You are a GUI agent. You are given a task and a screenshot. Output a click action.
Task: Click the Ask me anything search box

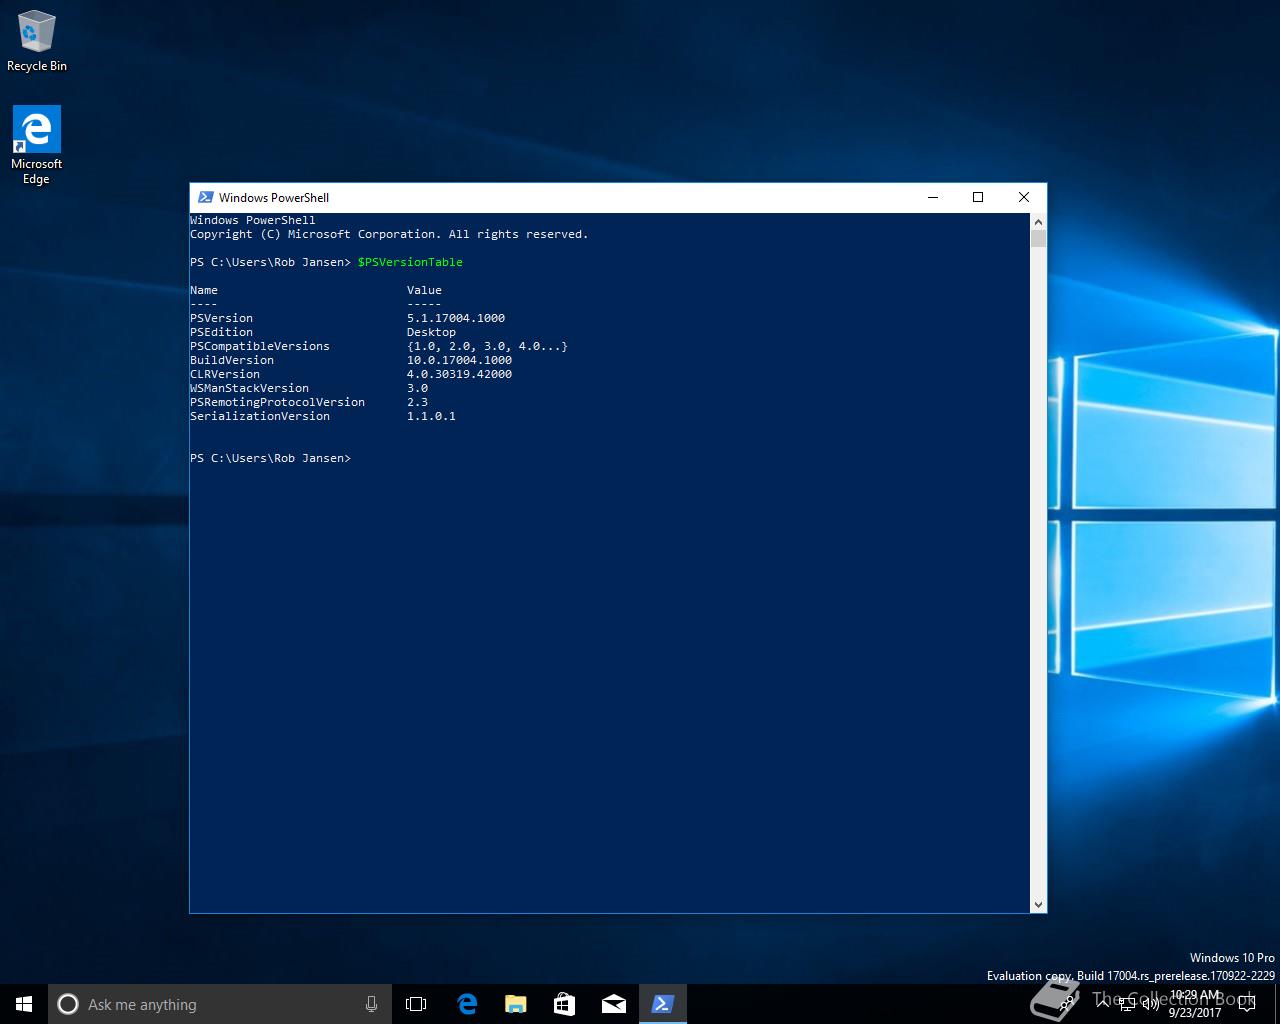tap(218, 1004)
